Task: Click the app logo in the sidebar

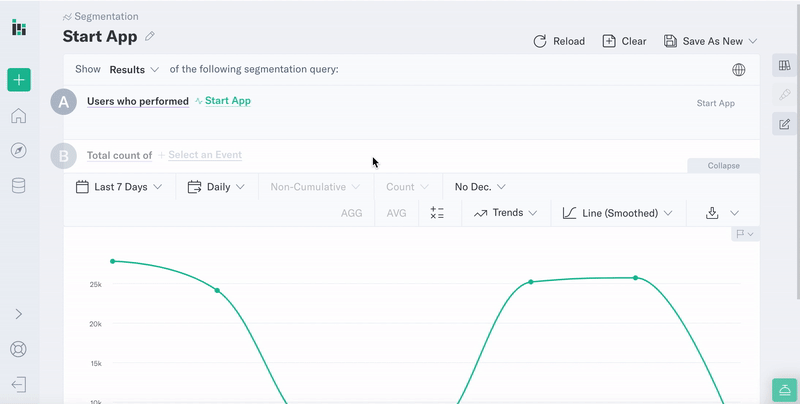Action: pyautogui.click(x=19, y=28)
